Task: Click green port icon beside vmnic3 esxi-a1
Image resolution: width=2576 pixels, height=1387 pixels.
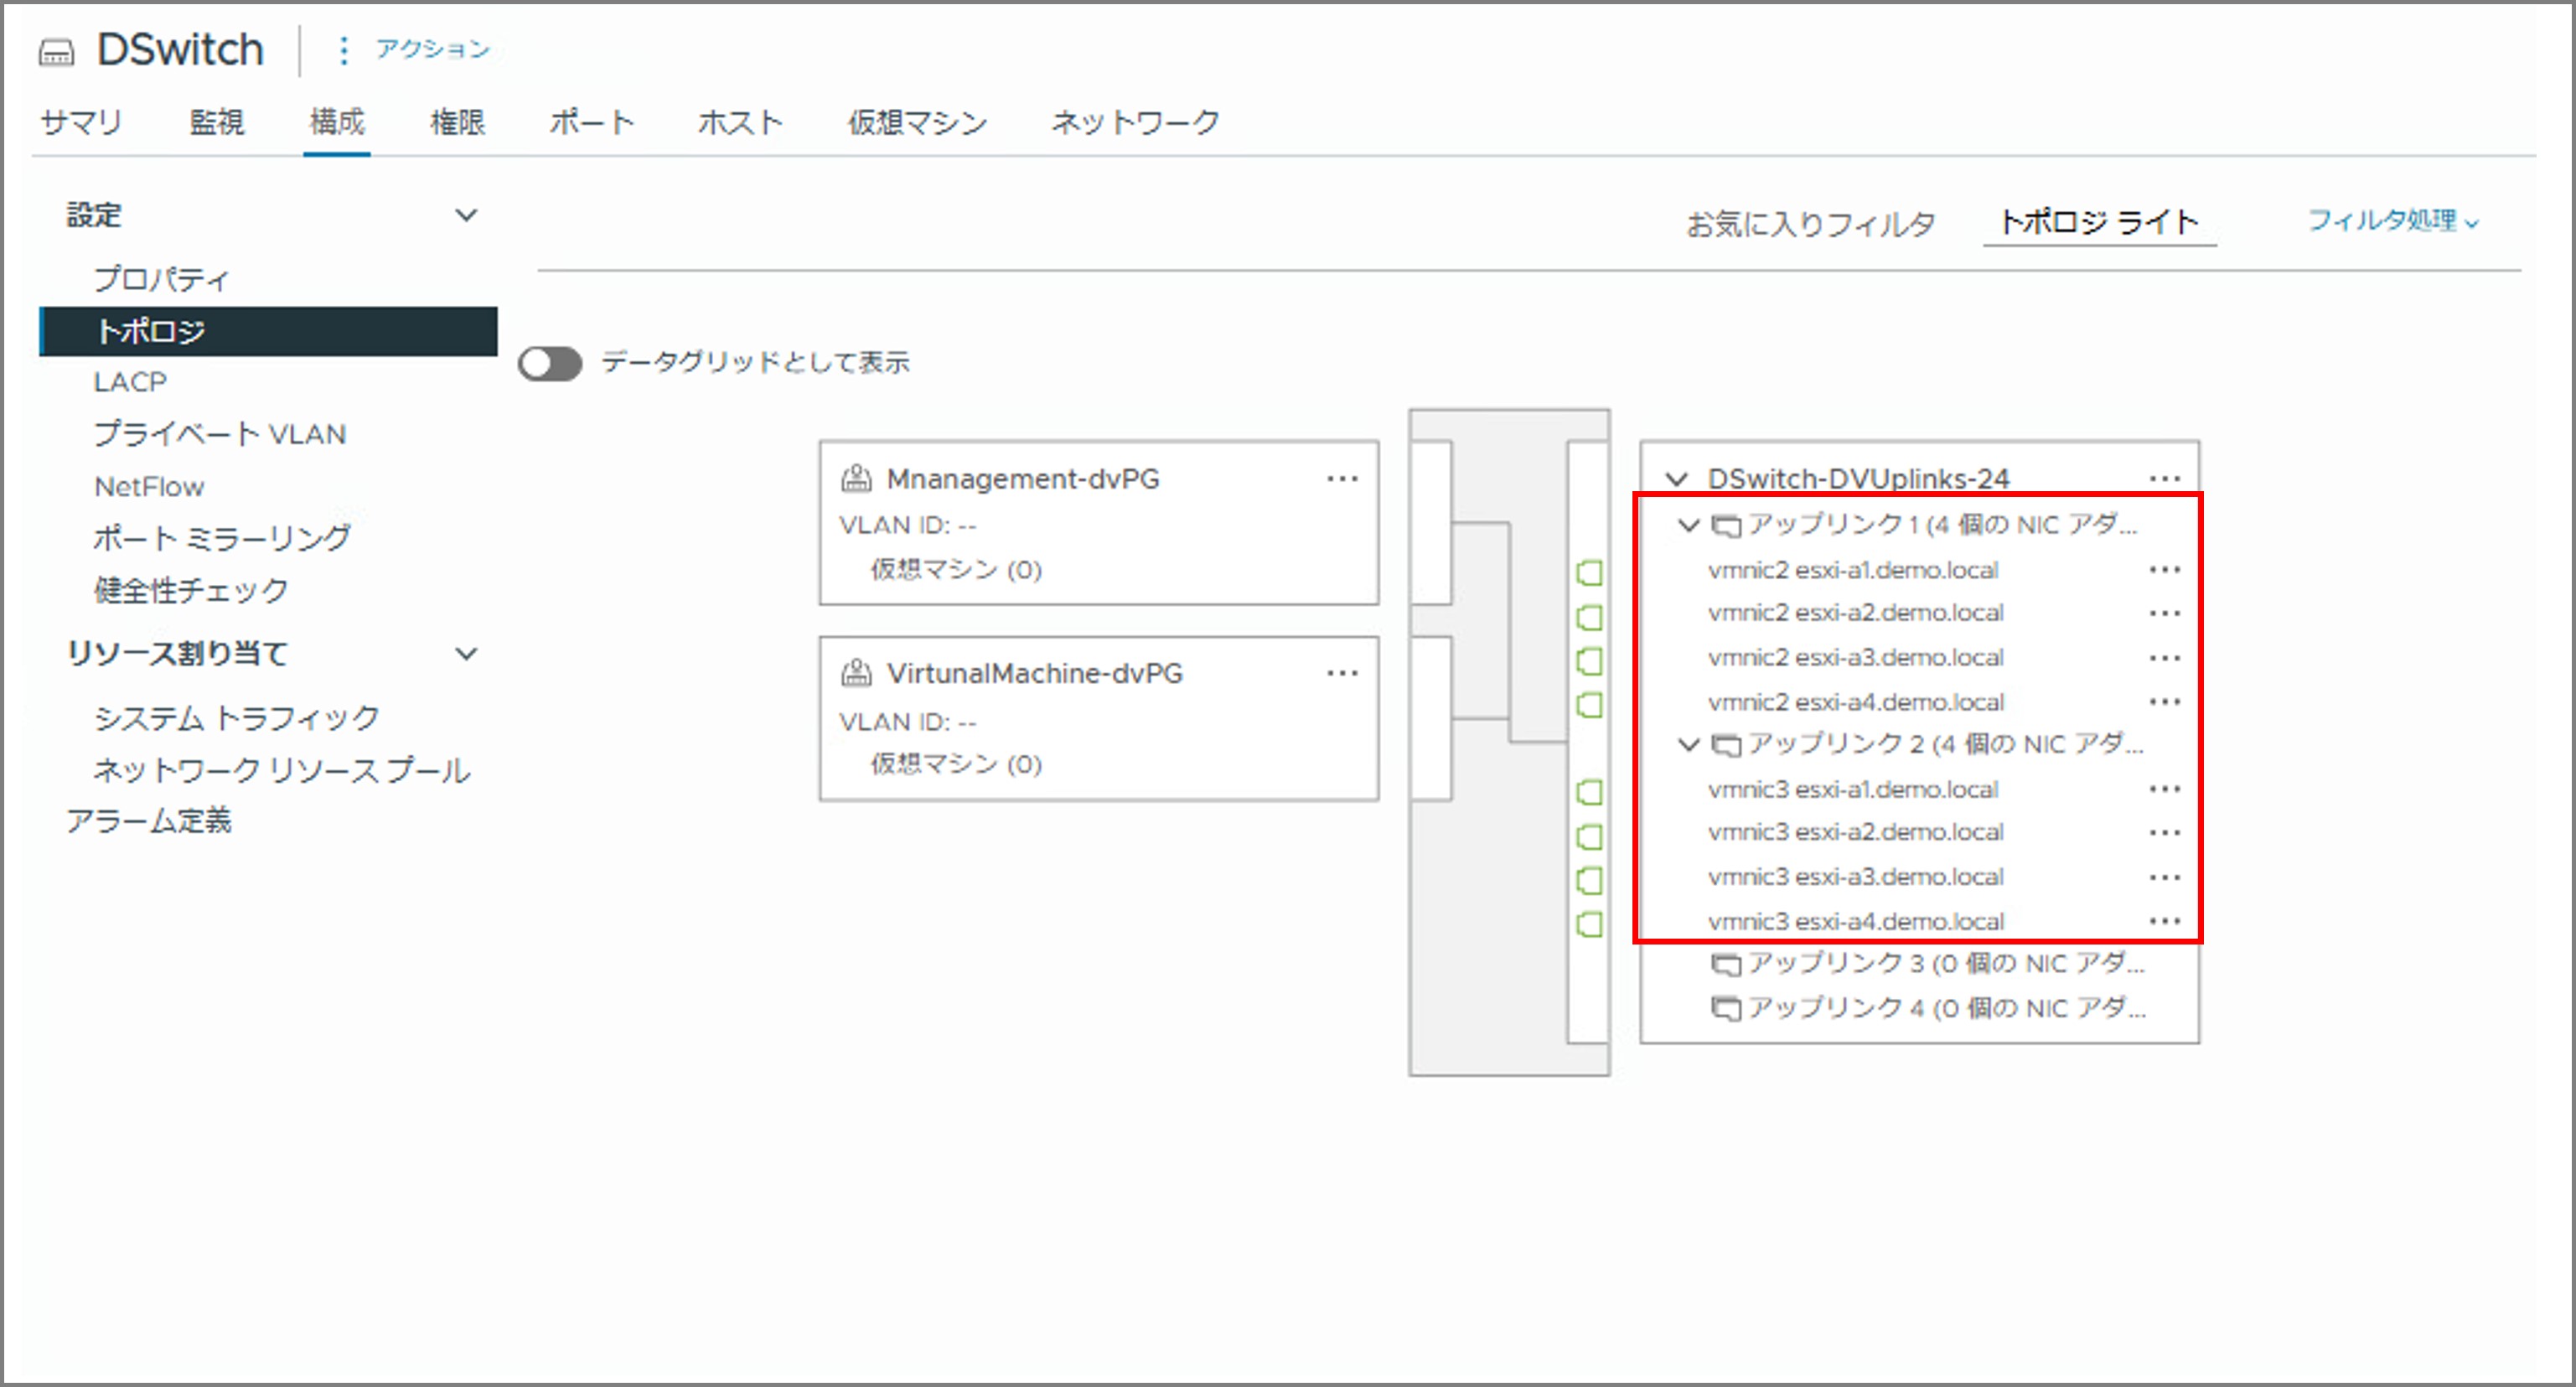Action: (x=1589, y=793)
